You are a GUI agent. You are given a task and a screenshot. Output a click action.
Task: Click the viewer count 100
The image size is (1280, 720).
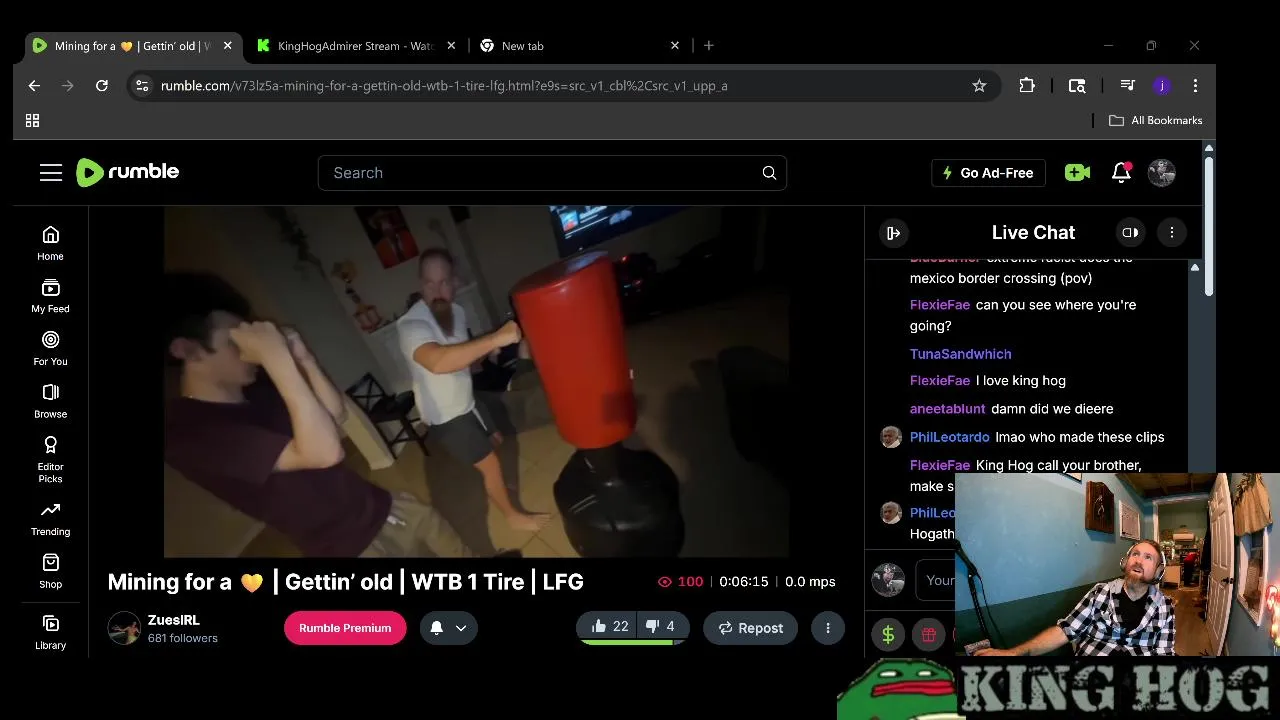tap(681, 582)
